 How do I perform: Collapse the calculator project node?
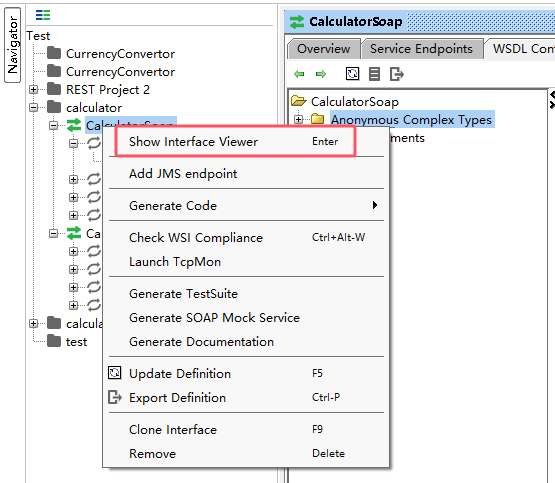(x=33, y=107)
